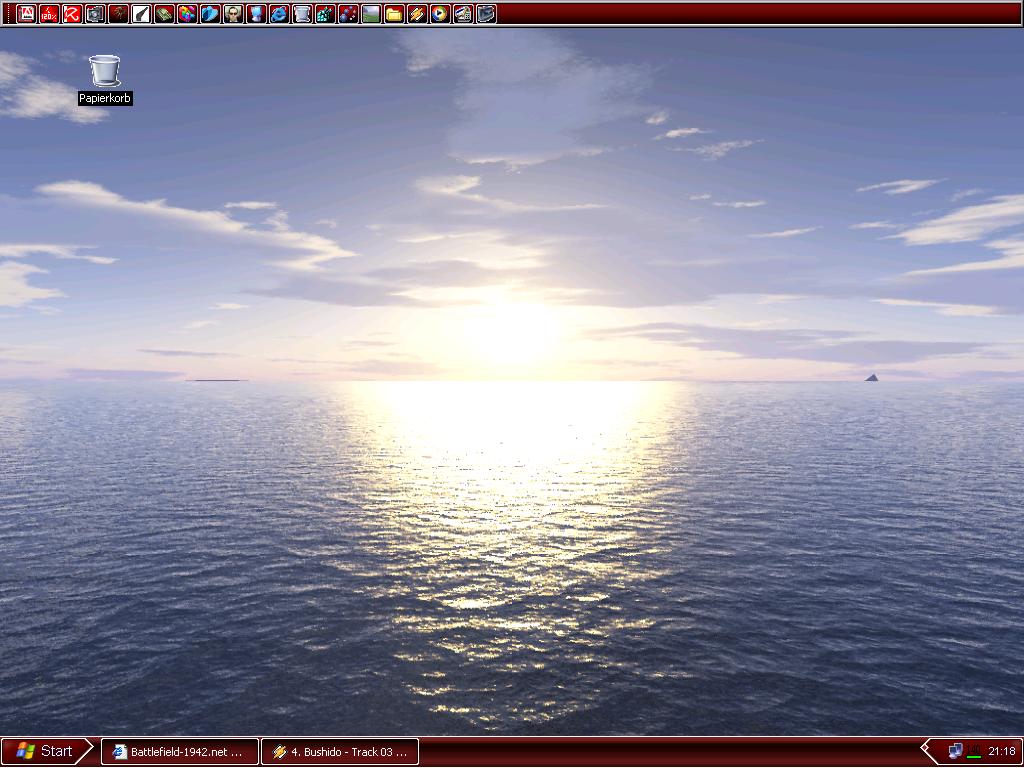The image size is (1024, 768).
Task: Open the landscape picture icon
Action: coord(371,14)
